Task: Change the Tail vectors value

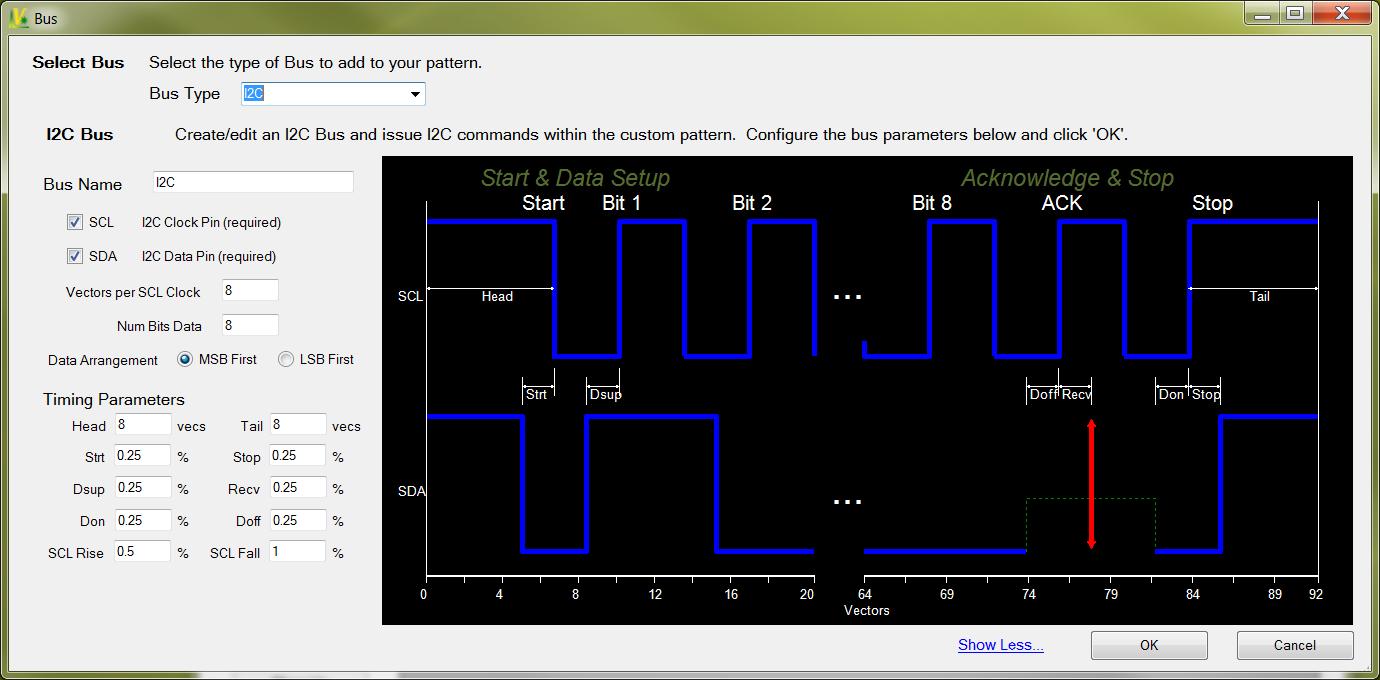Action: tap(297, 425)
